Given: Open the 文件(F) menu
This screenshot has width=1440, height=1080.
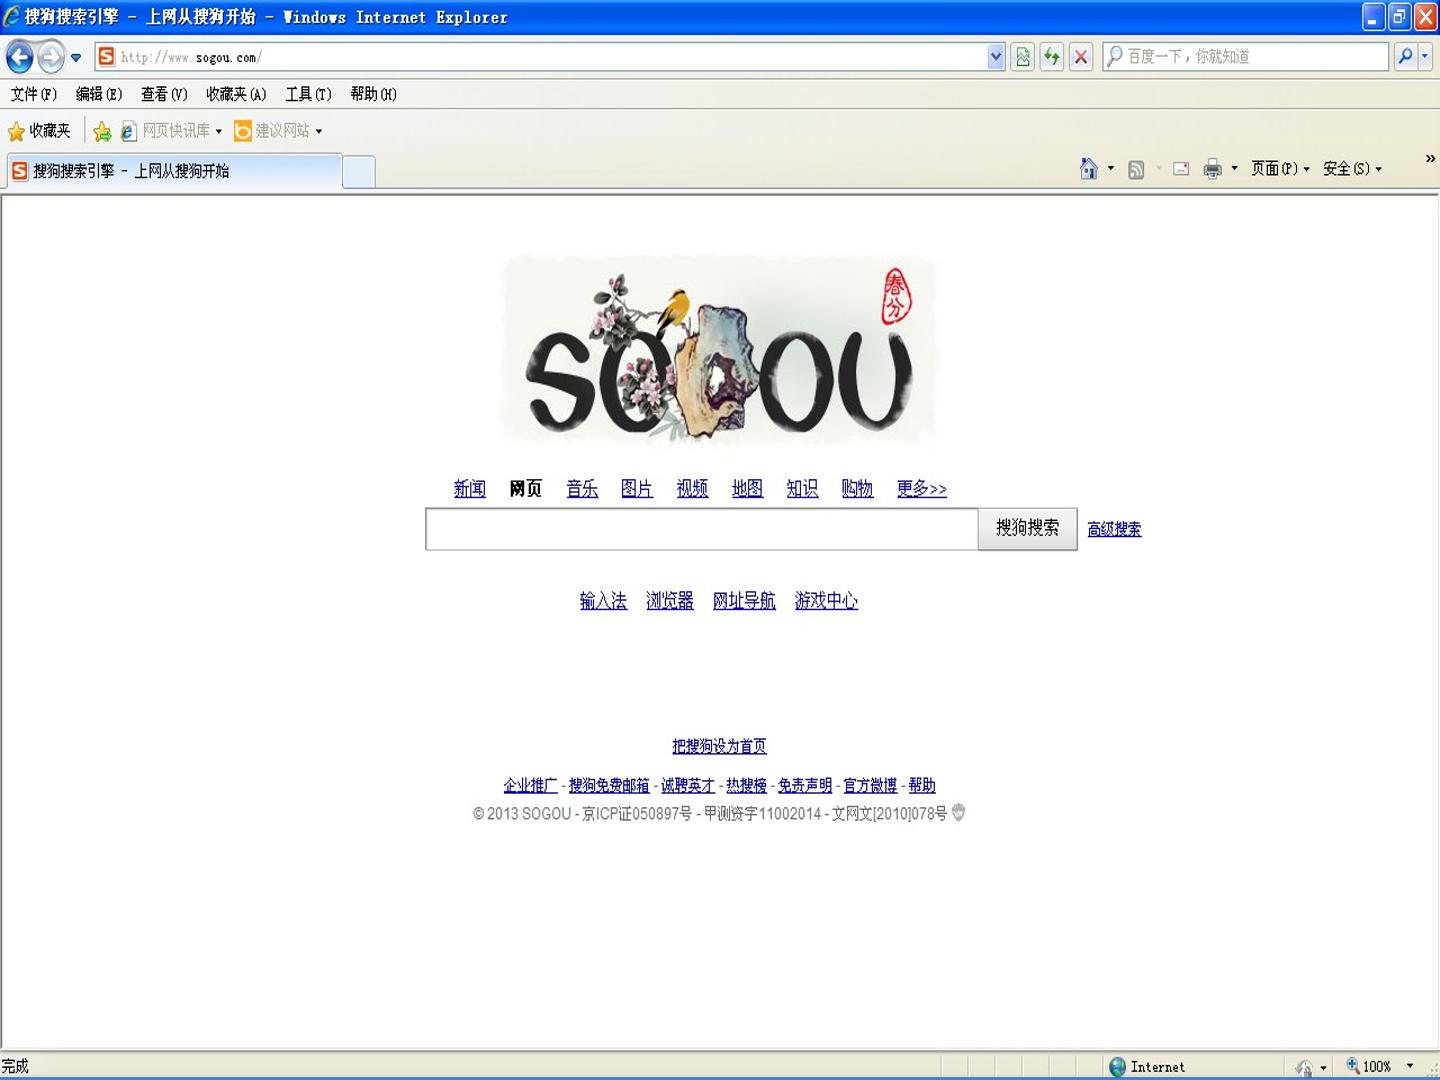Looking at the screenshot, I should pos(34,94).
